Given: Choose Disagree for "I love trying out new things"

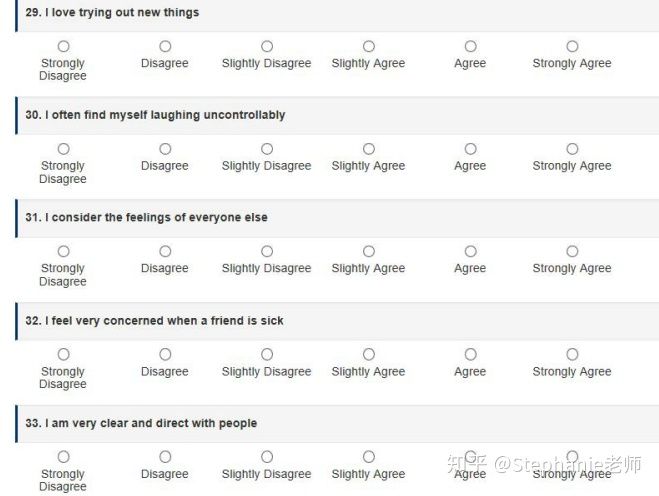Looking at the screenshot, I should click(x=165, y=46).
